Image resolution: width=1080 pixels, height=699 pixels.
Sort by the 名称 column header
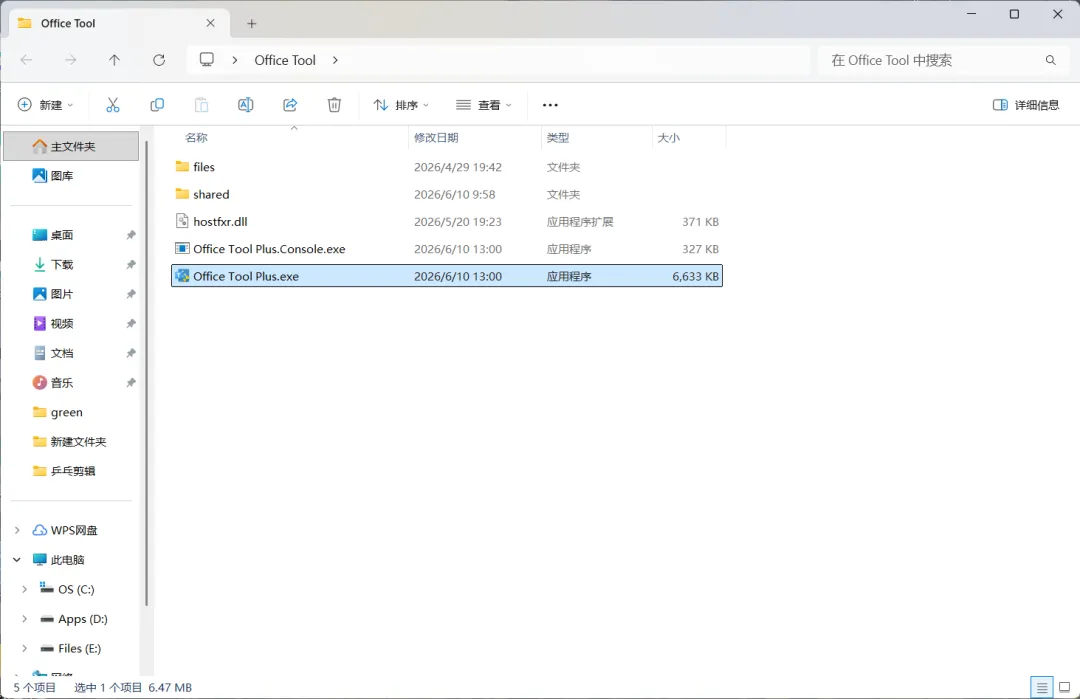[196, 137]
